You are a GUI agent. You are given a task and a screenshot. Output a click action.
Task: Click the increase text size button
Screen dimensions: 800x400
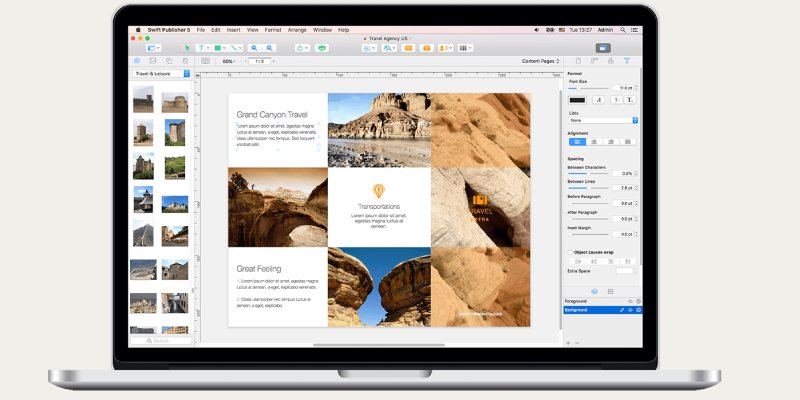click(x=630, y=100)
